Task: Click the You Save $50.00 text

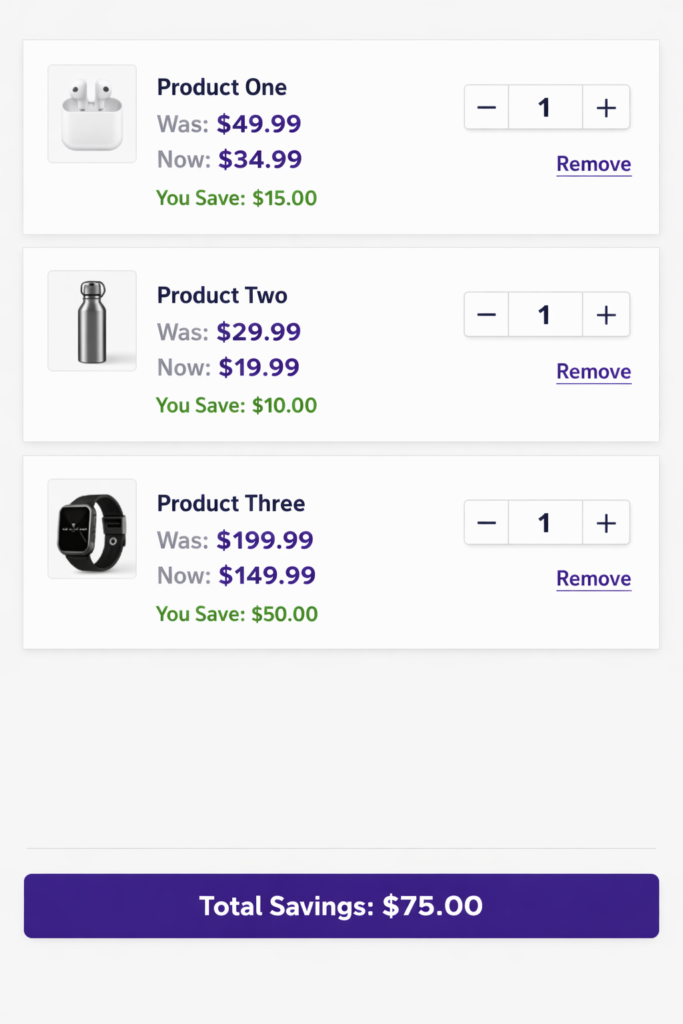Action: click(x=236, y=613)
